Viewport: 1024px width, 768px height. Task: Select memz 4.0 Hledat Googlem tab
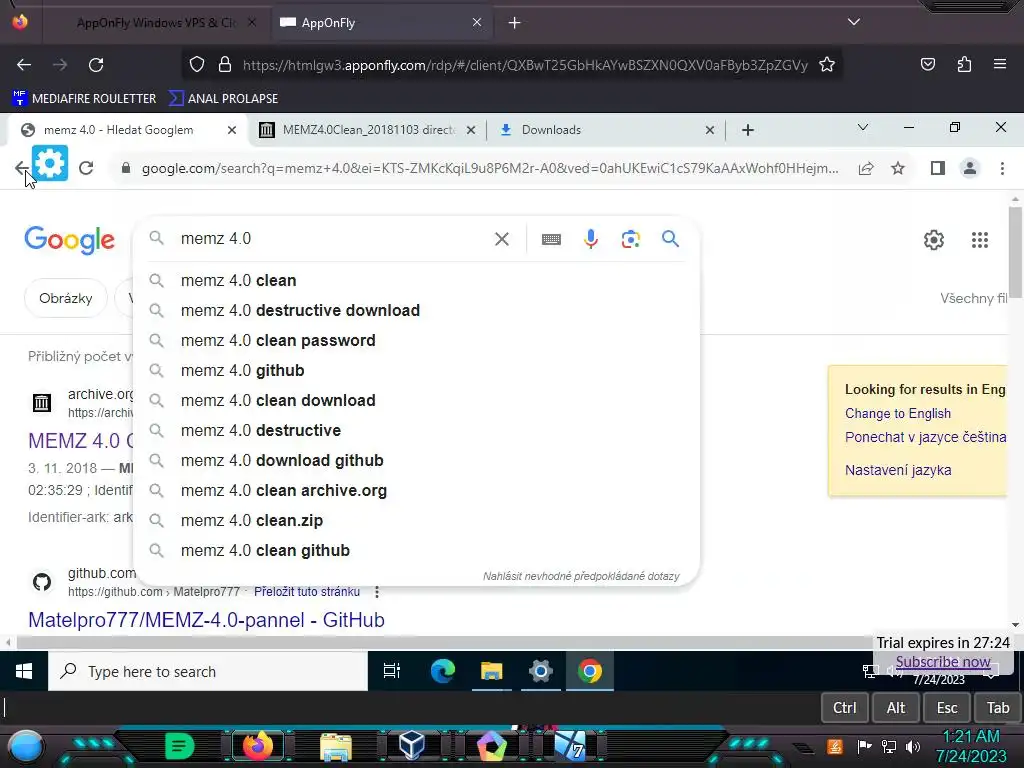coord(119,130)
